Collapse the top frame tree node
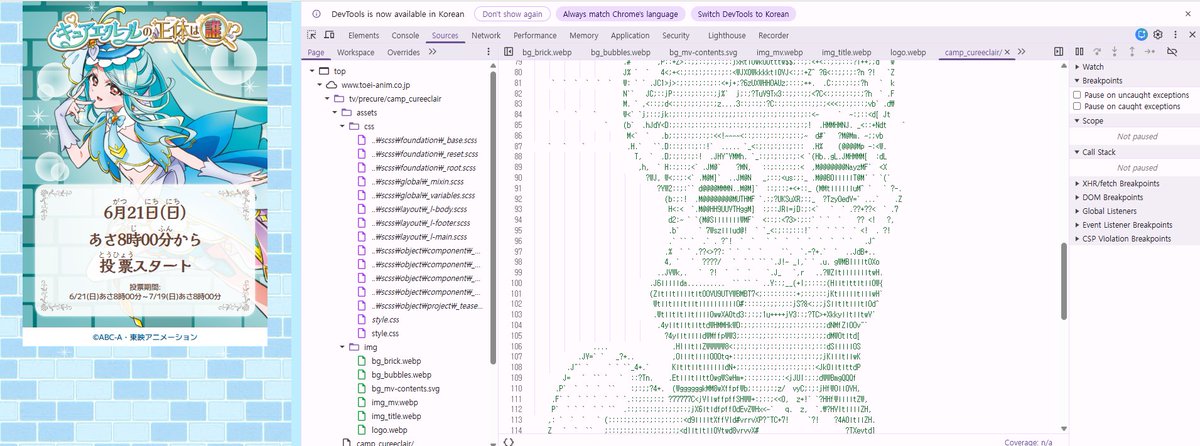The width and height of the screenshot is (1200, 446). pyautogui.click(x=312, y=71)
